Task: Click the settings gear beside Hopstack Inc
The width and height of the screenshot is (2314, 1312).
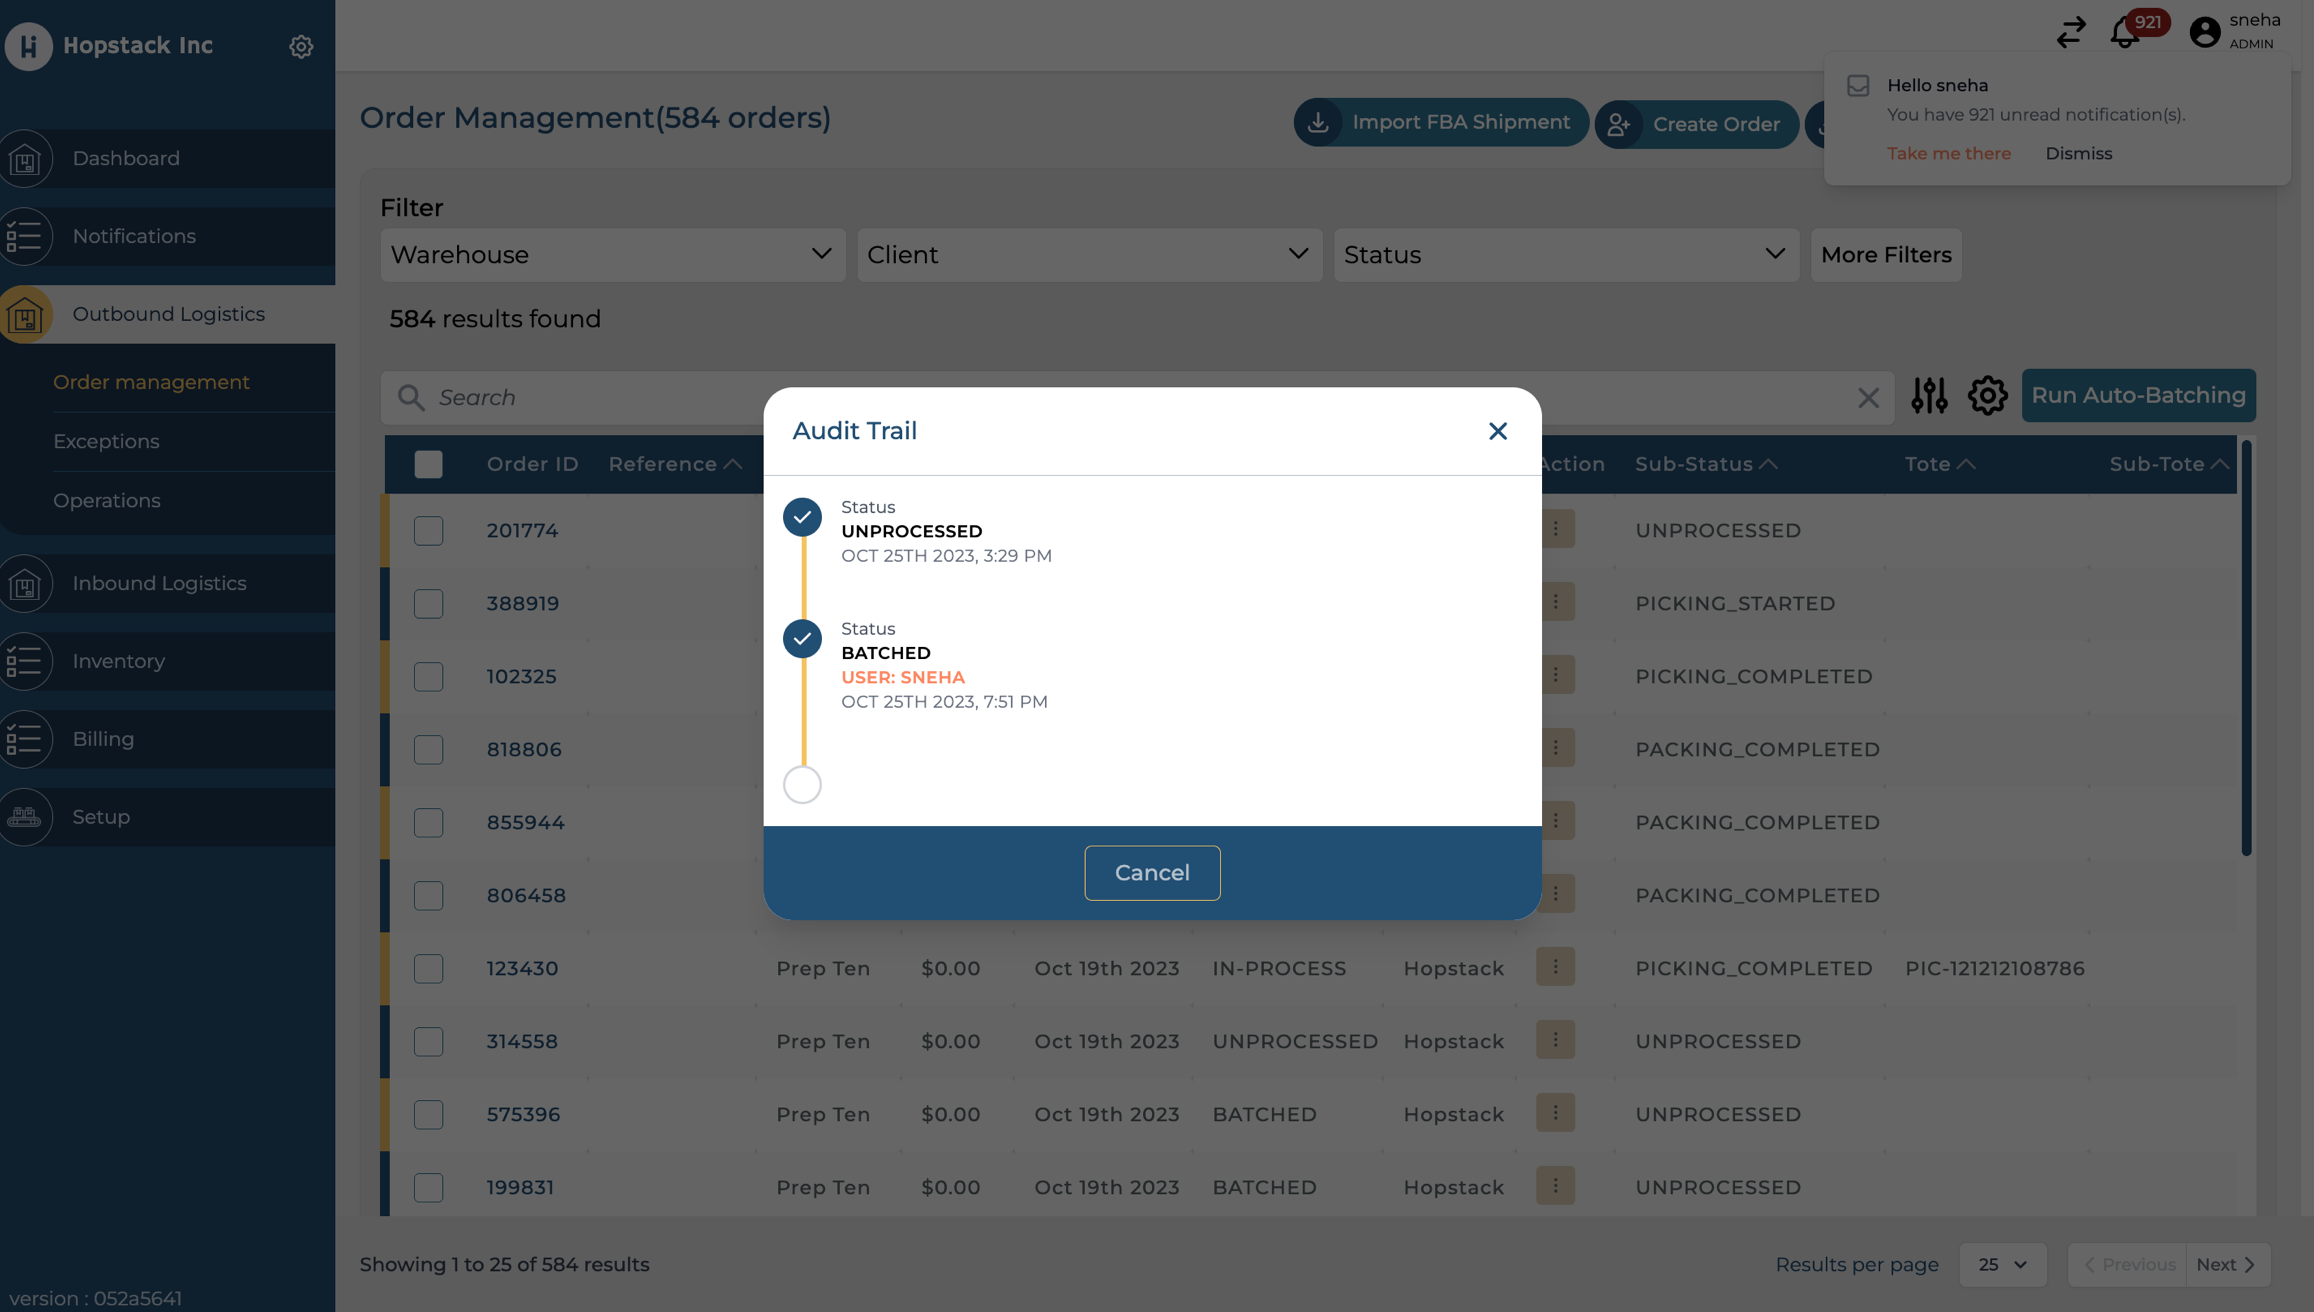Action: coord(301,46)
